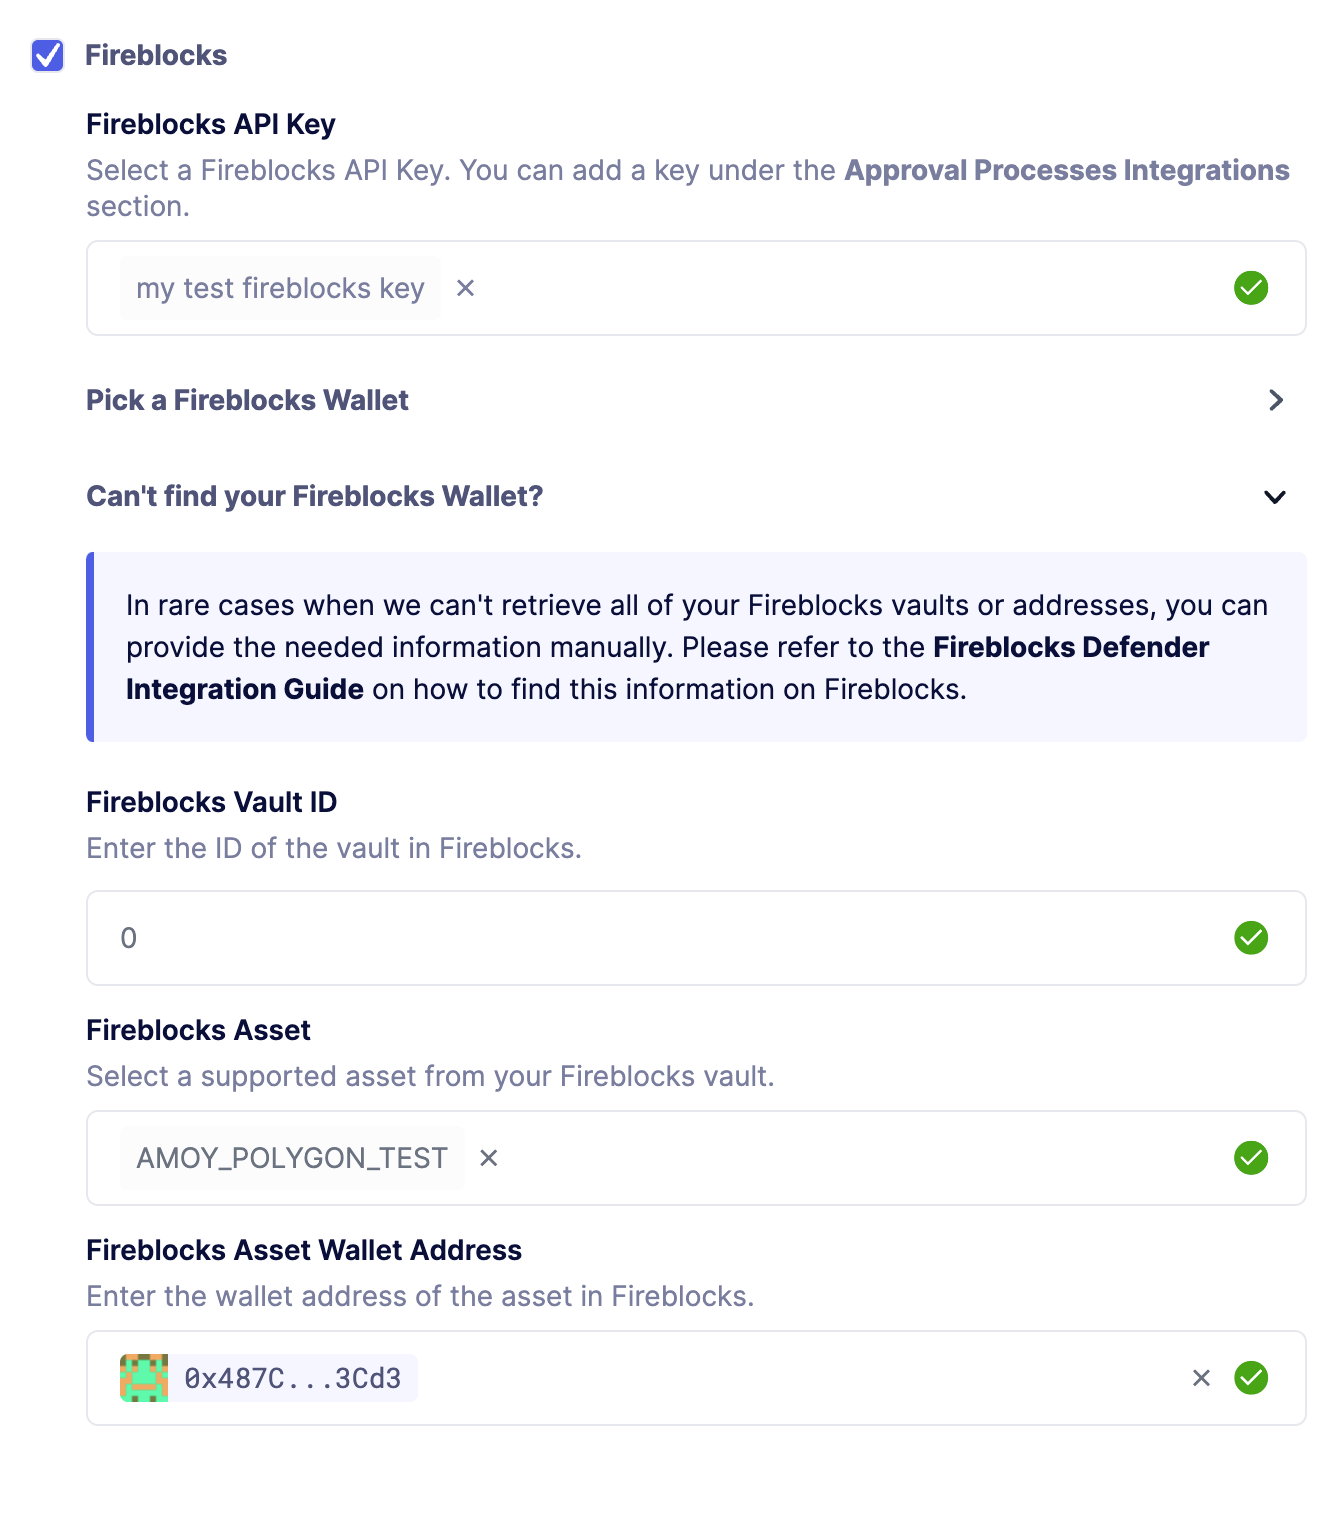Image resolution: width=1336 pixels, height=1520 pixels.
Task: Click 'Approval Processes Integrations' text
Action: [x=1065, y=171]
